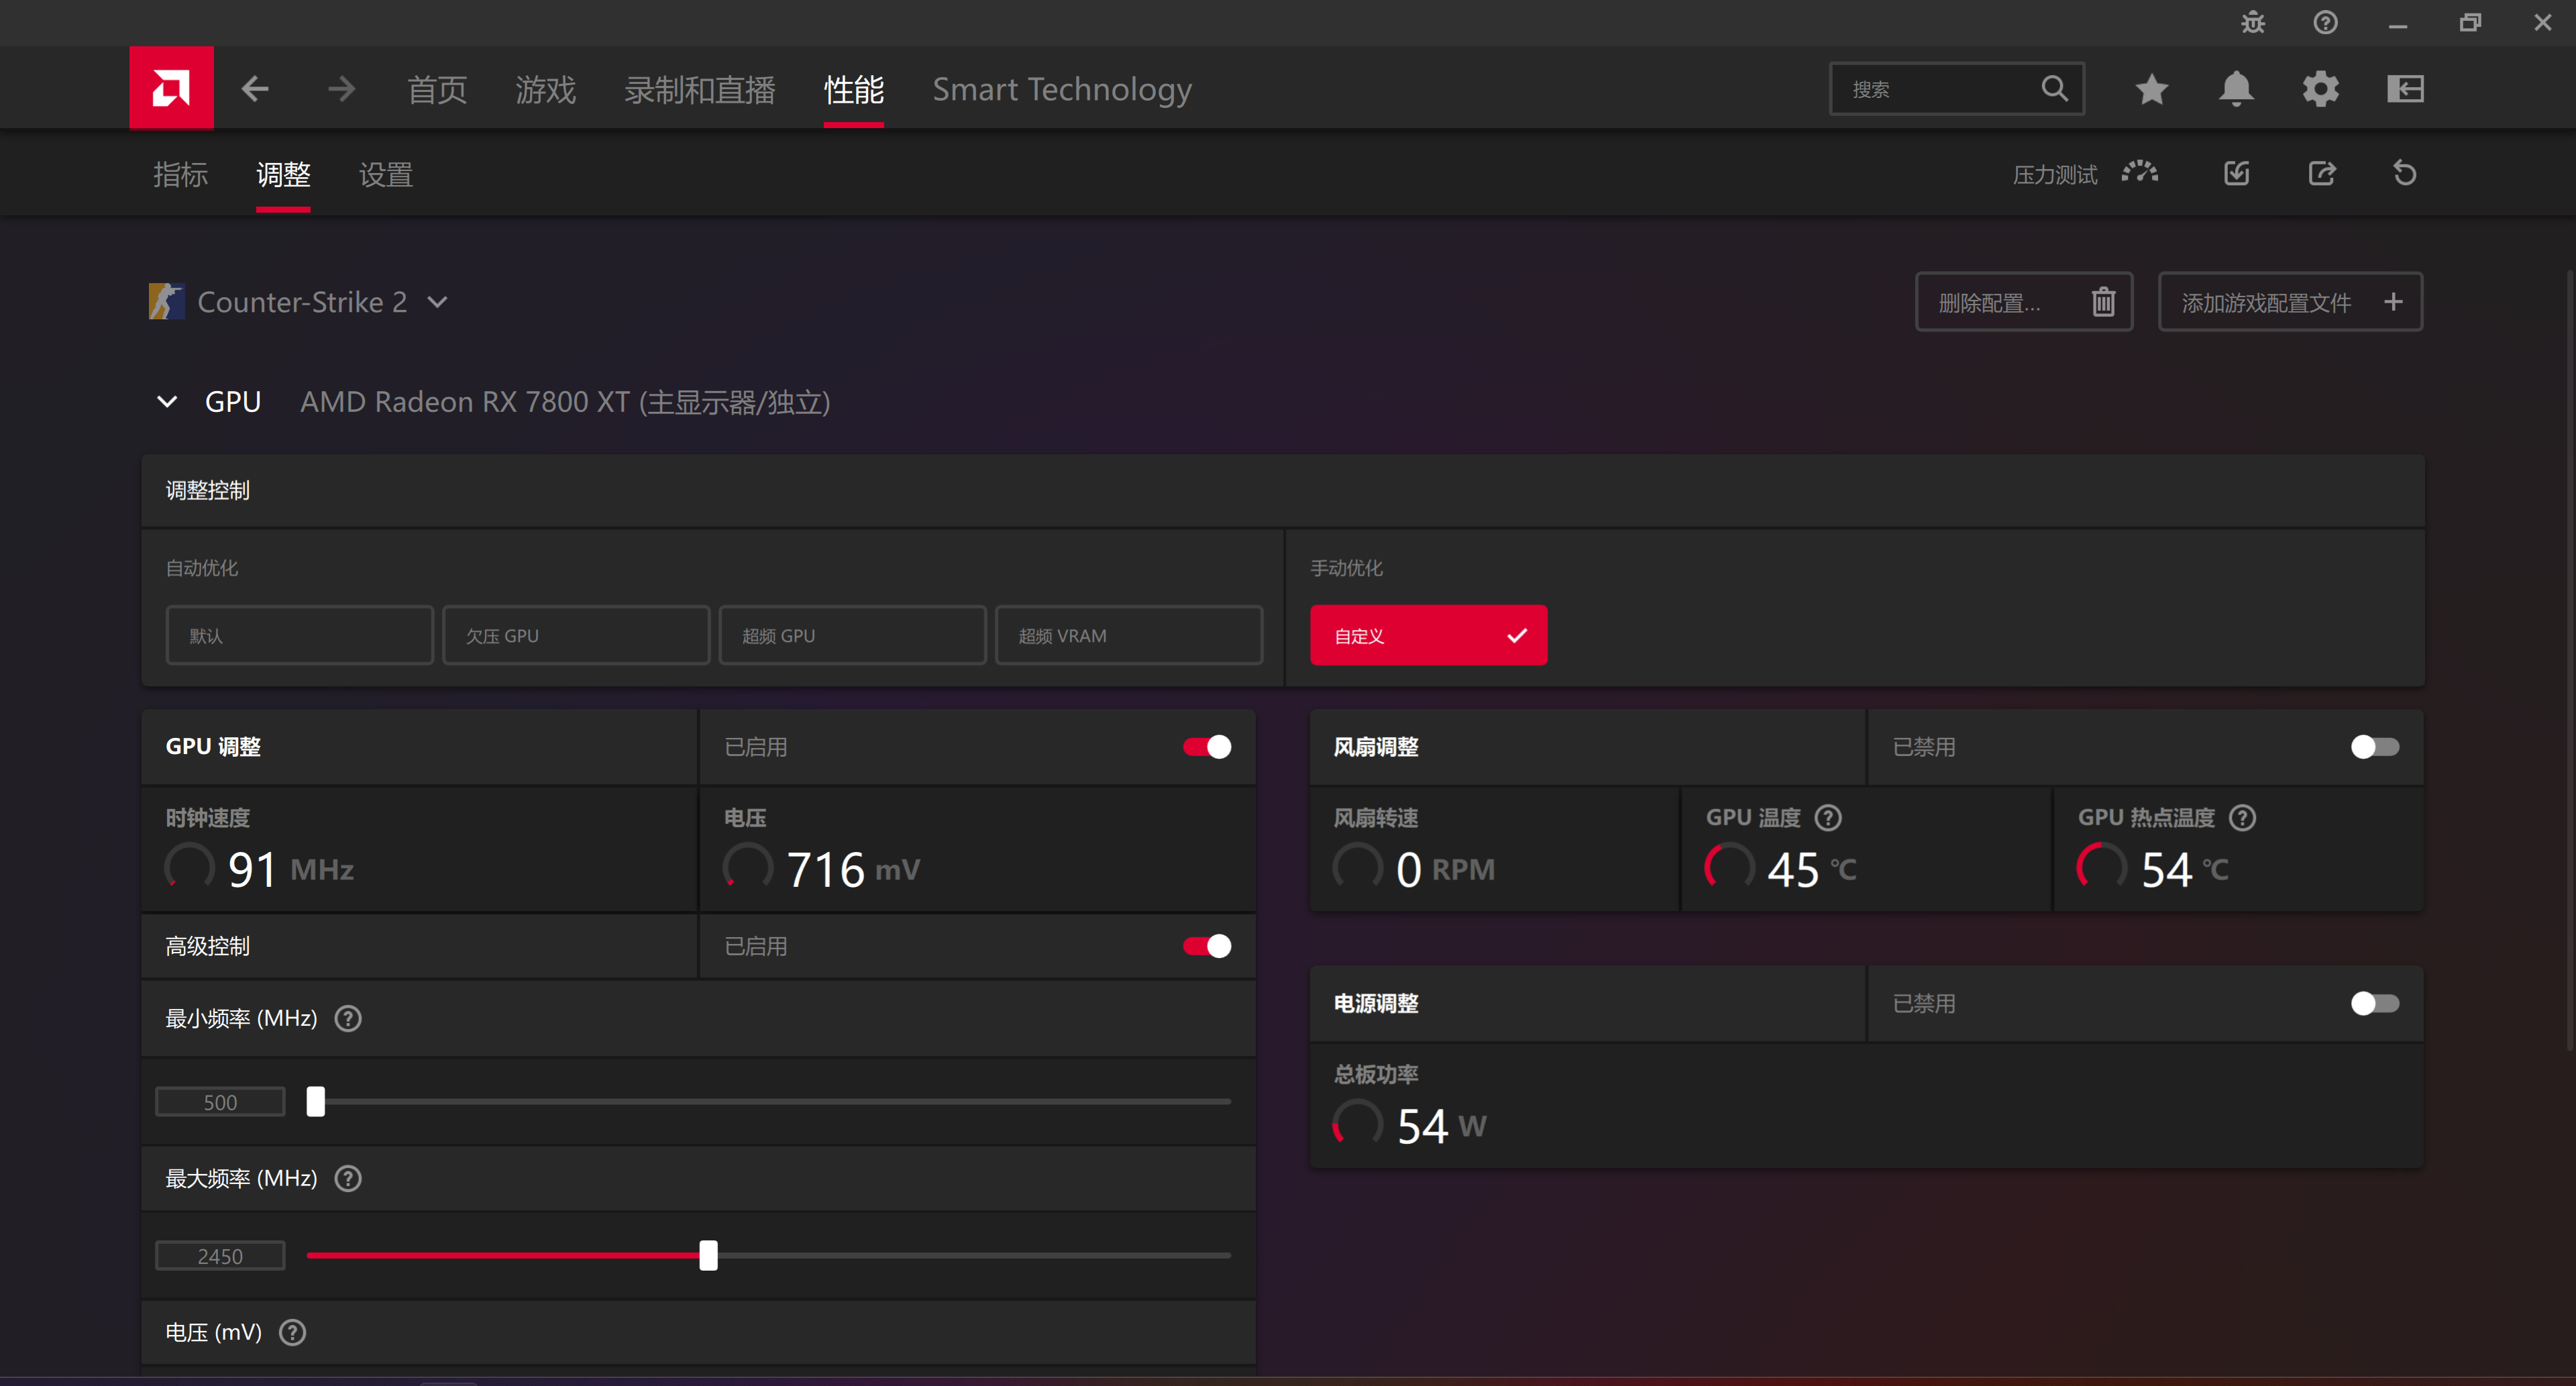The height and width of the screenshot is (1386, 2576).
Task: Click the AMD Radeon RX 7800 XT label
Action: pyautogui.click(x=565, y=401)
